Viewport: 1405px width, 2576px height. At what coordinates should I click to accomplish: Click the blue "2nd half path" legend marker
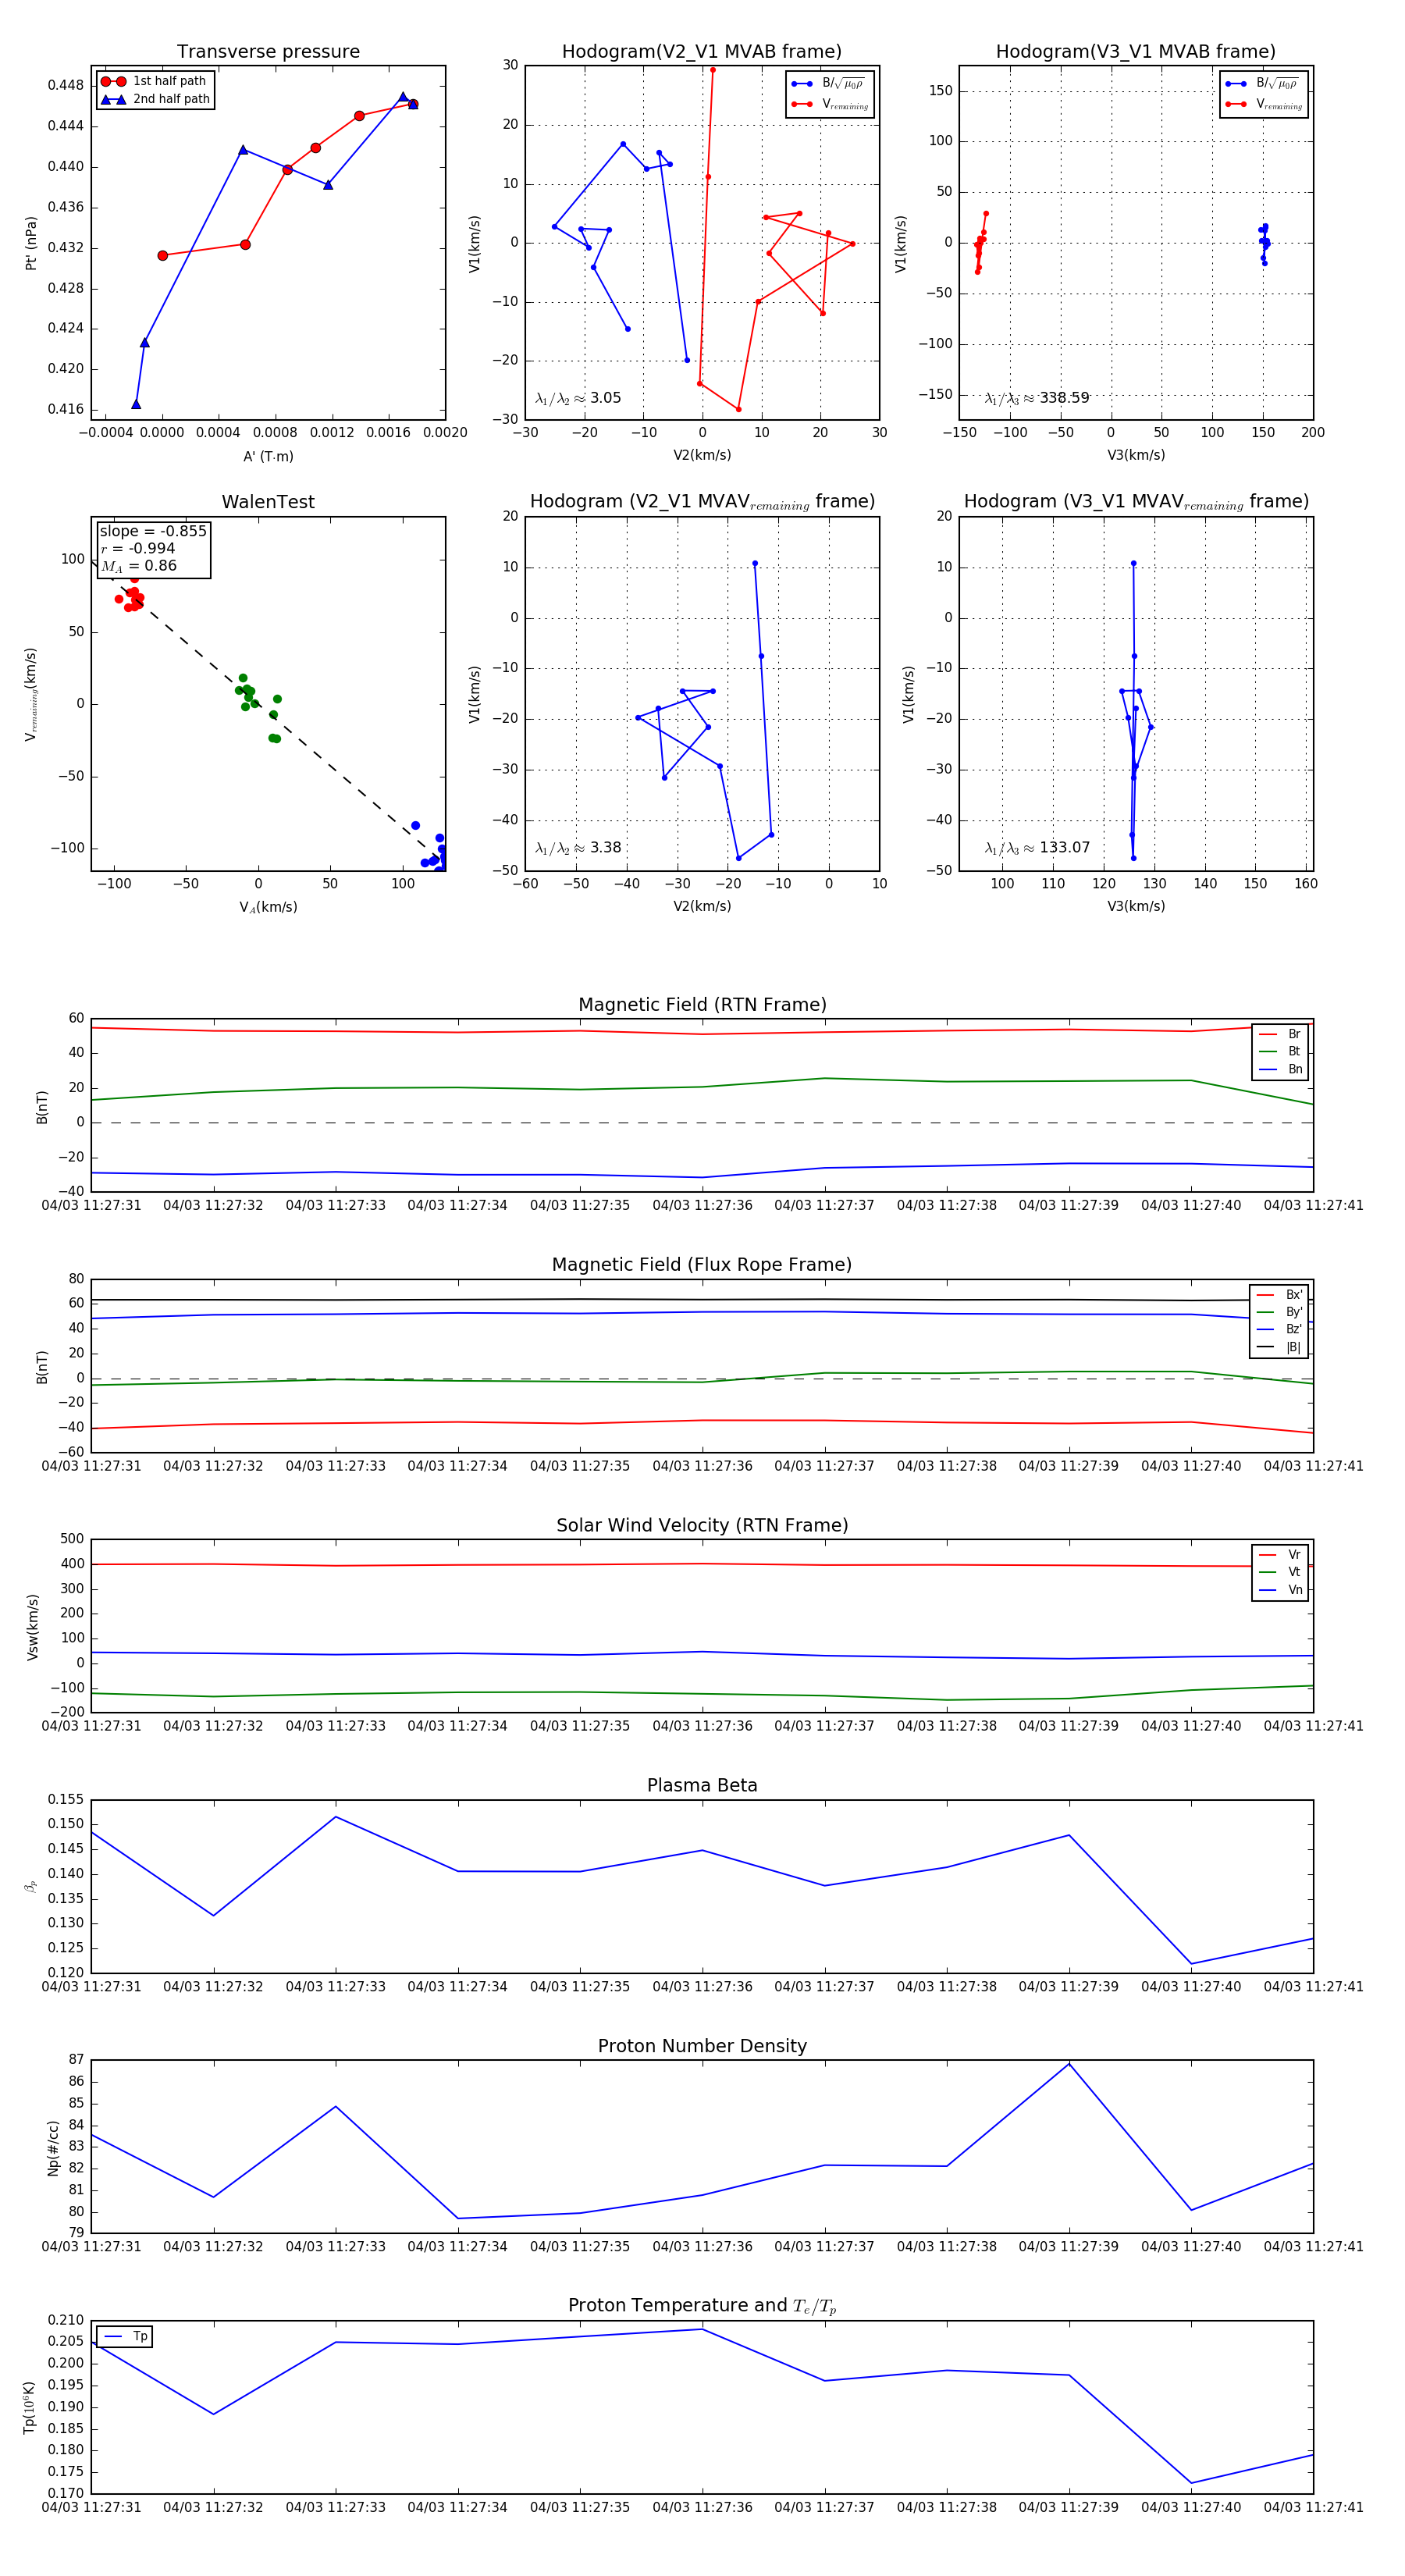coord(113,99)
